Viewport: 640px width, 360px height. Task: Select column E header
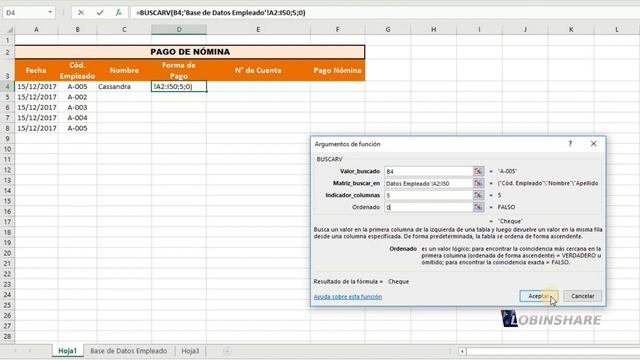258,29
